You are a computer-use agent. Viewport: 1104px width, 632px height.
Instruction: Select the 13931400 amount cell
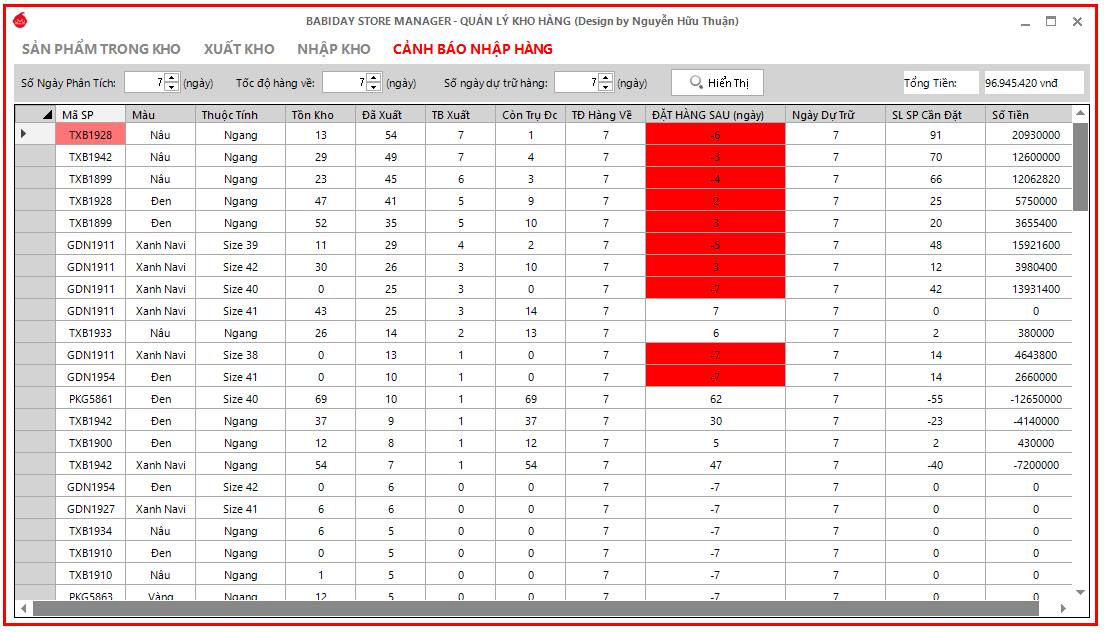tap(1028, 289)
